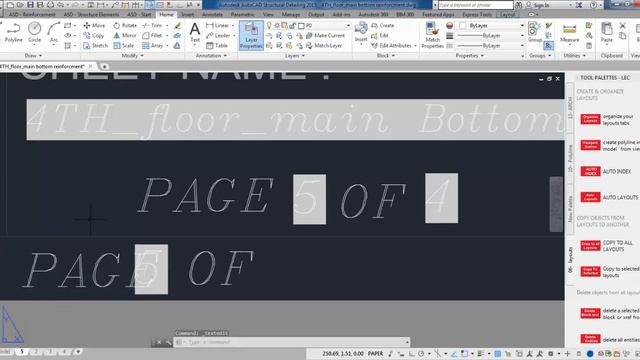Click delete all entities button
This screenshot has width=640, height=360.
(590, 339)
